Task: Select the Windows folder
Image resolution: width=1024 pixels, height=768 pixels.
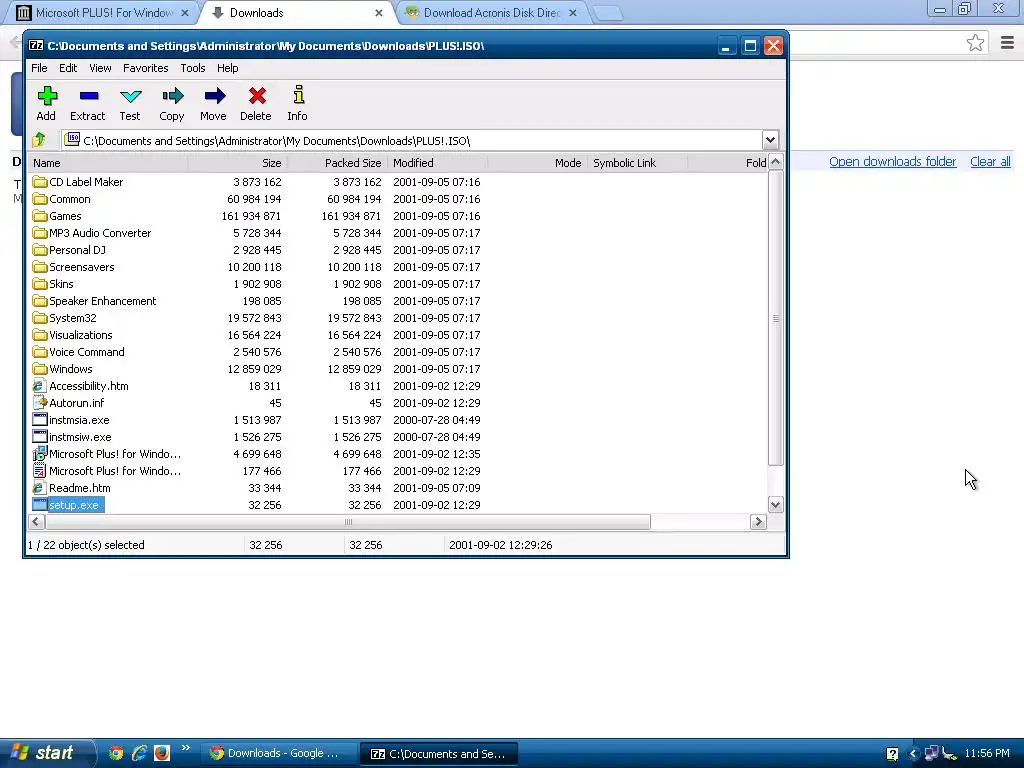Action: point(63,368)
